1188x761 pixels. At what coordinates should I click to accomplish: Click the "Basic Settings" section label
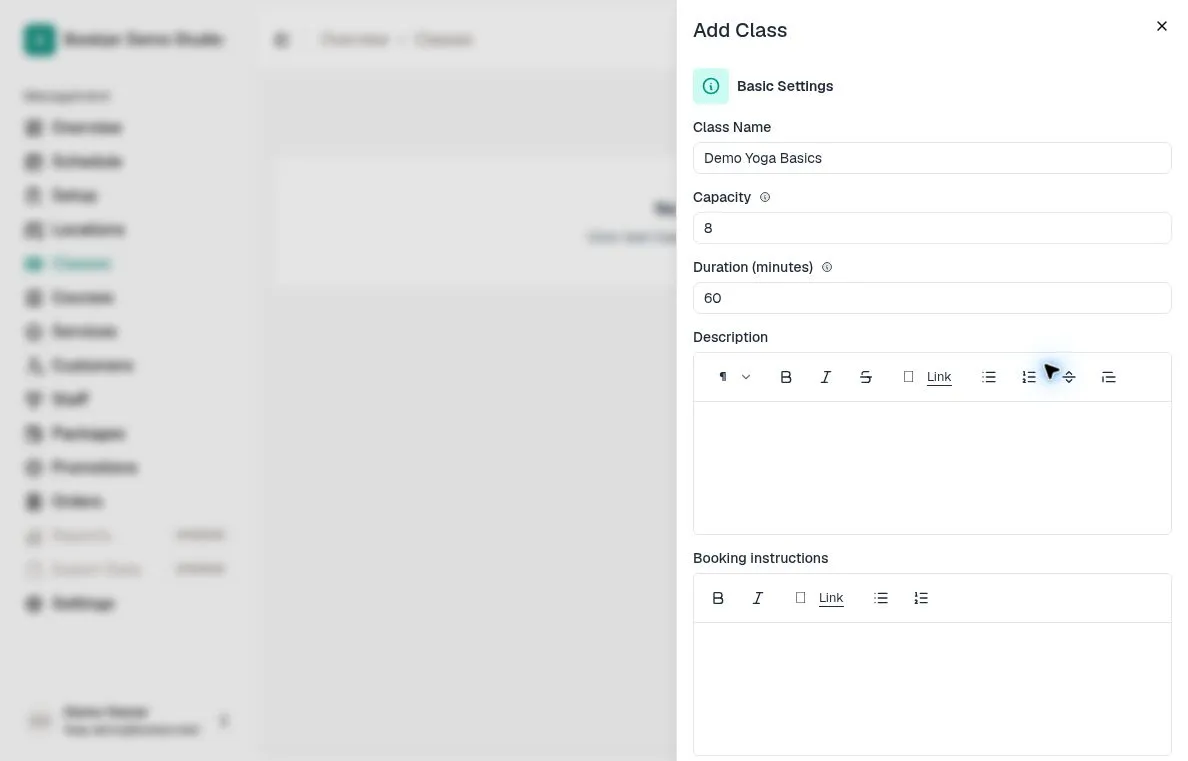coord(785,86)
